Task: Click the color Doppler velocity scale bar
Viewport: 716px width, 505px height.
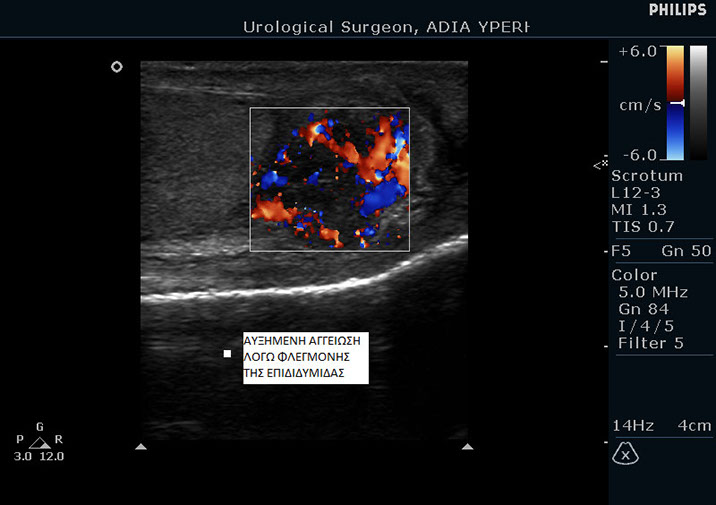Action: coord(675,102)
